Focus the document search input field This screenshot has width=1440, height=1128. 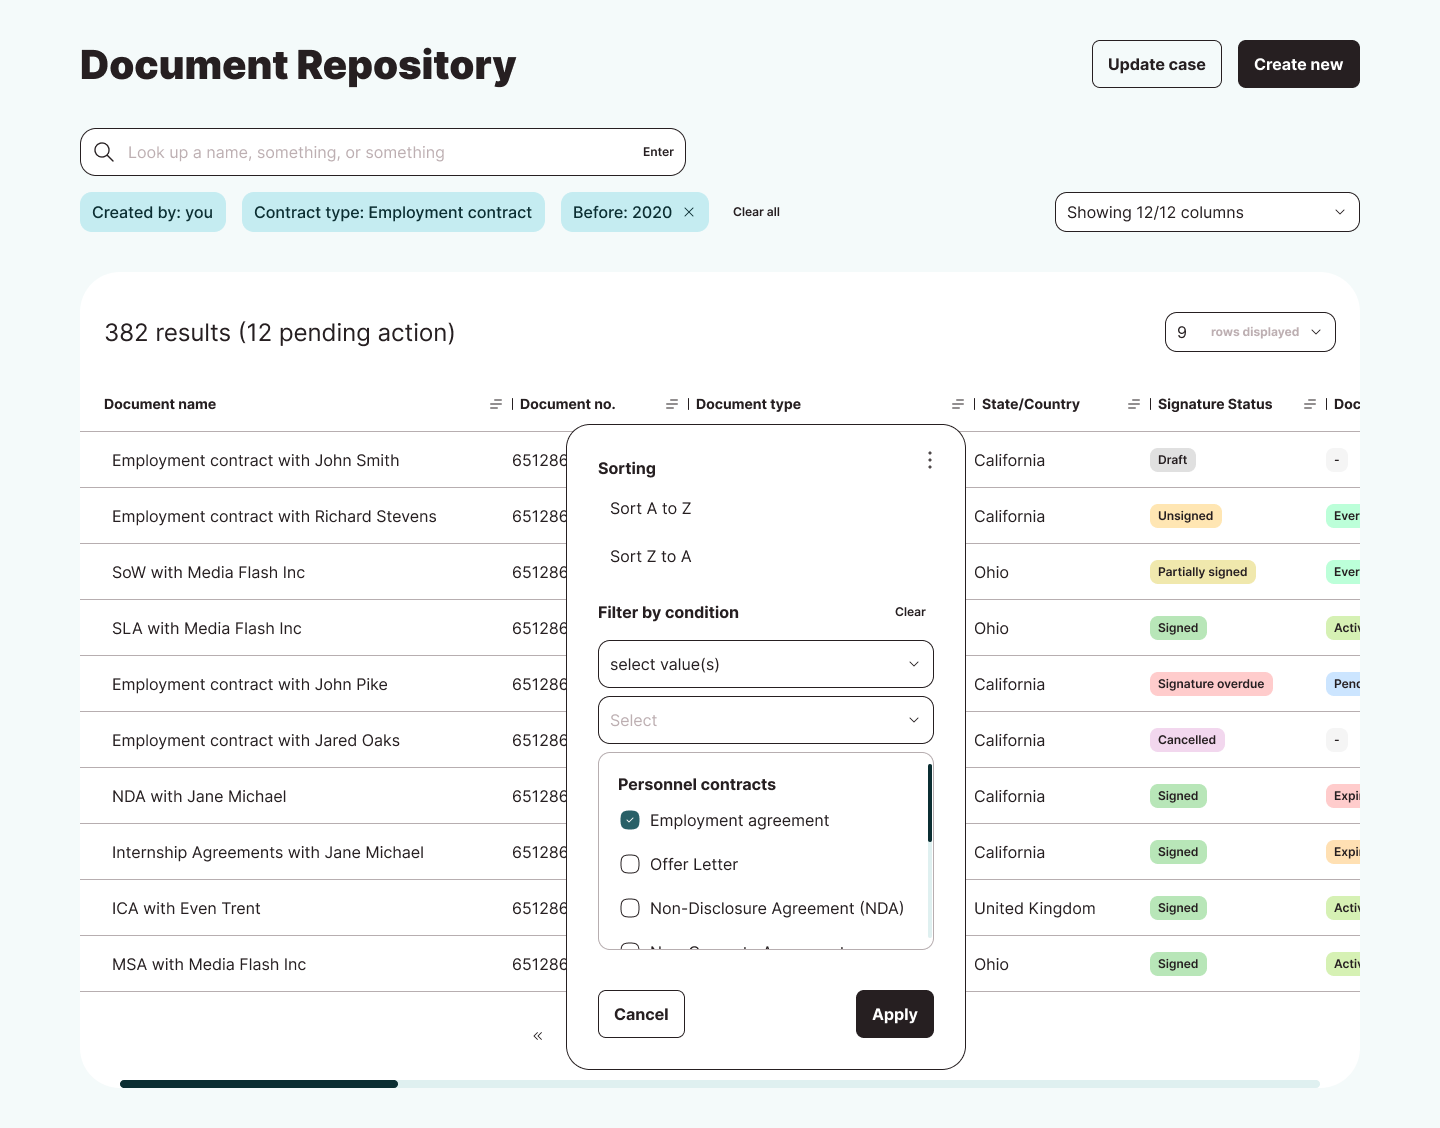click(x=380, y=152)
